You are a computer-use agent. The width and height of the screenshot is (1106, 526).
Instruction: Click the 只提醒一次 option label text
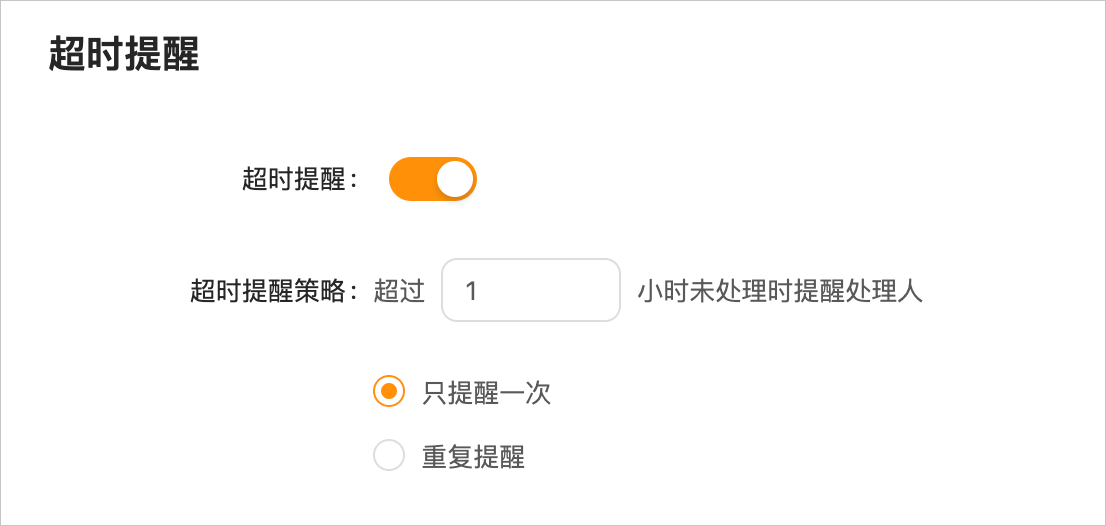tap(486, 392)
